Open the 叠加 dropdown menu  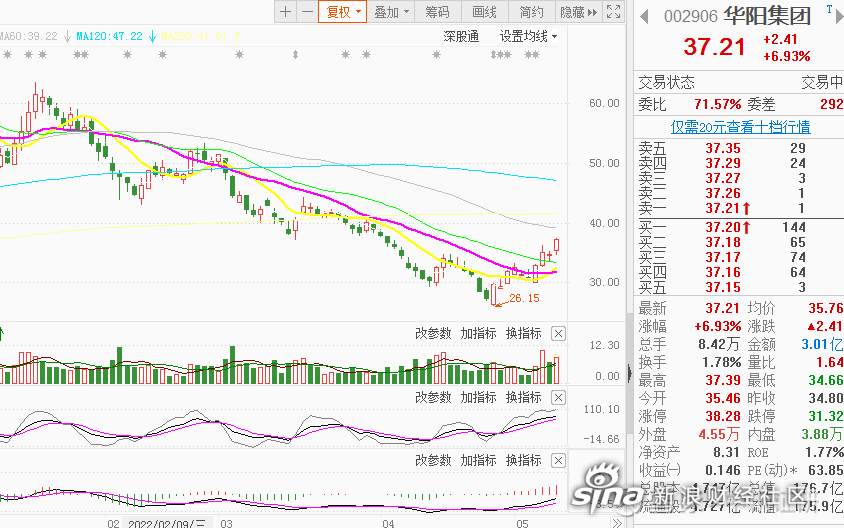tap(391, 12)
